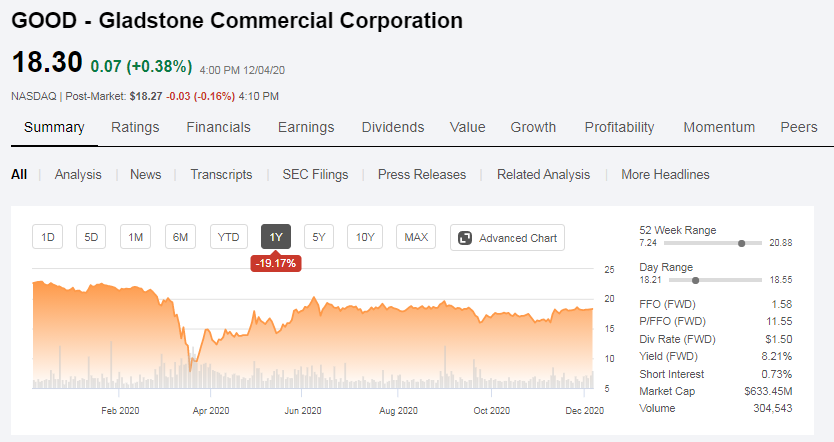834x442 pixels.
Task: Click the 52 Week Range slider marker
Action: click(x=741, y=243)
